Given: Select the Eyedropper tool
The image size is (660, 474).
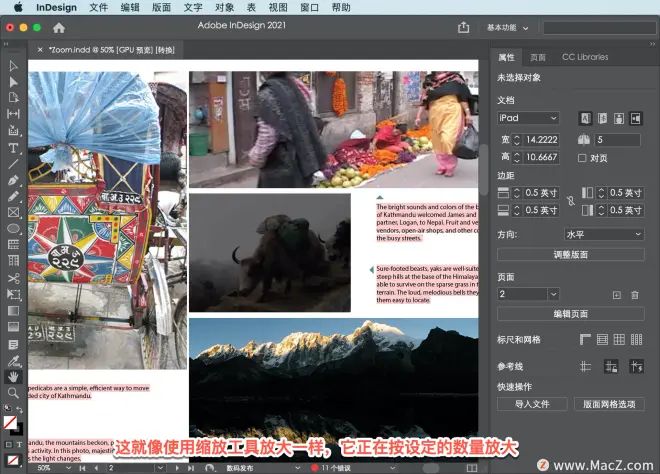Looking at the screenshot, I should [x=13, y=361].
